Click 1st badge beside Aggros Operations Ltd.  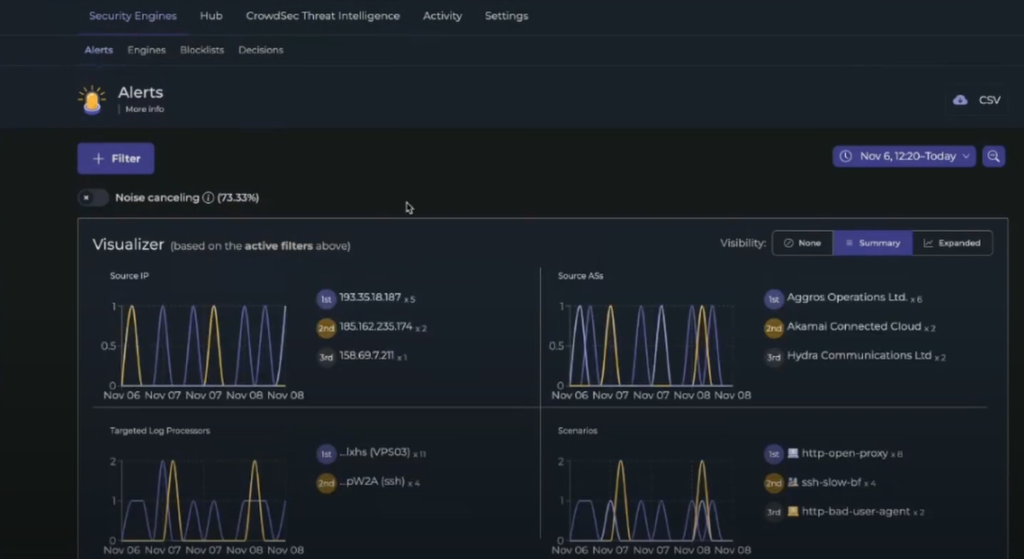773,299
